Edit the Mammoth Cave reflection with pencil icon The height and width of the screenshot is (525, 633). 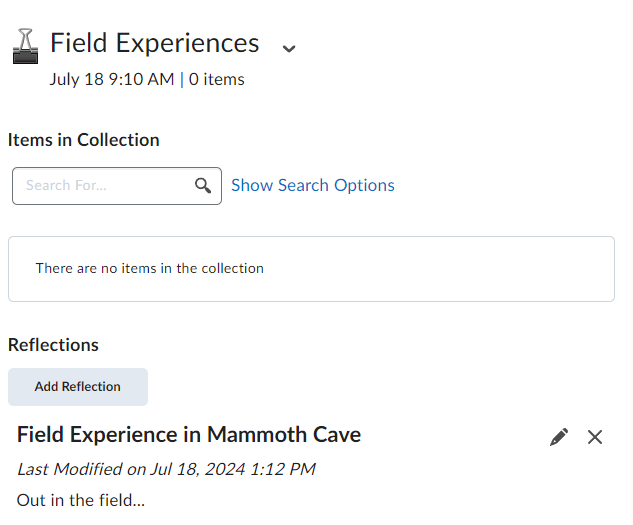[x=559, y=437]
